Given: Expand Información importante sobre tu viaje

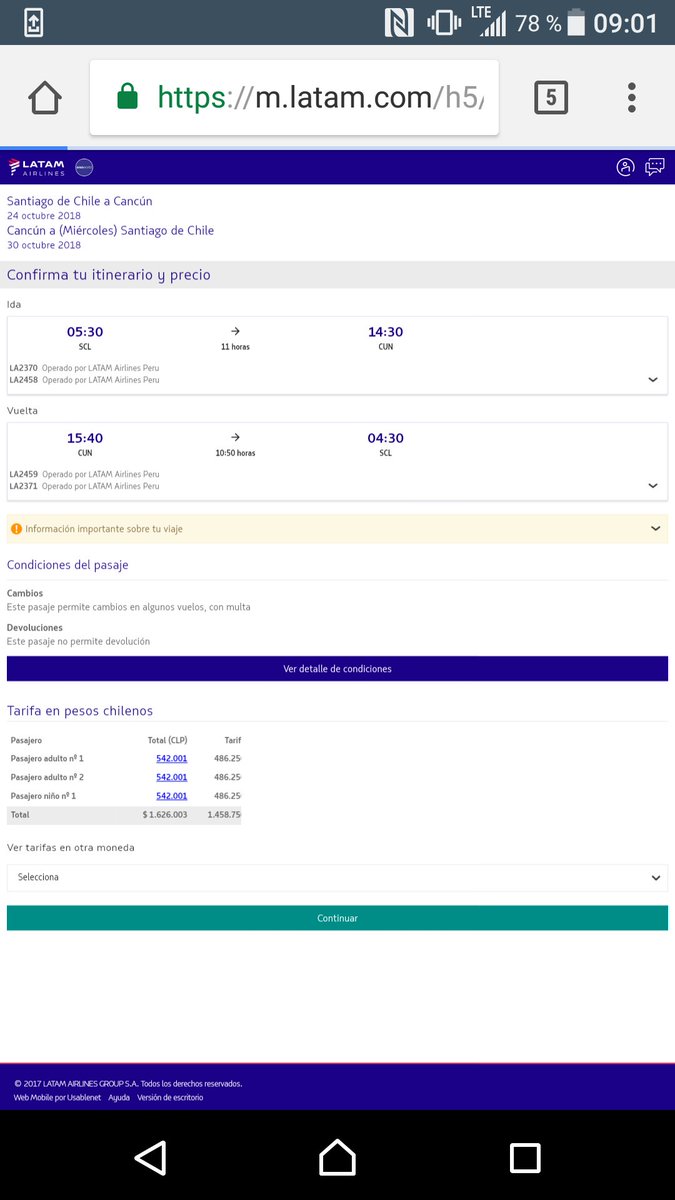Looking at the screenshot, I should tap(337, 529).
